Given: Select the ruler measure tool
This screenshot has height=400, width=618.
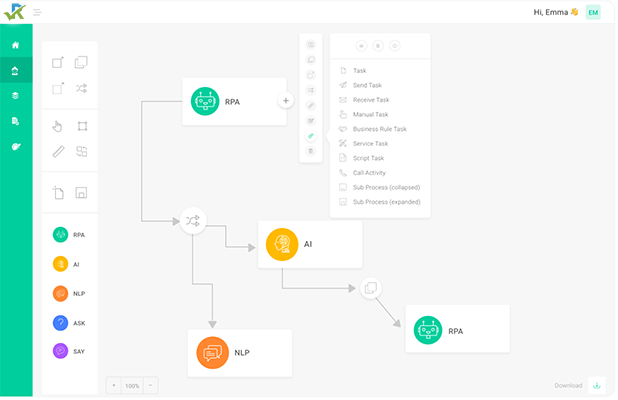Looking at the screenshot, I should click(57, 152).
